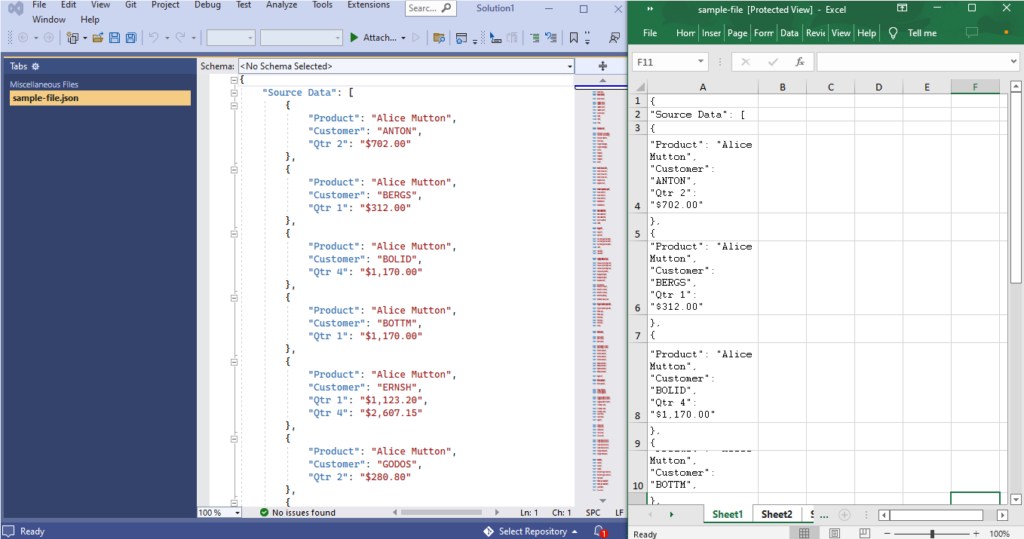Open the Debug menu in Visual Studio
Screen dimensions: 1024x539
207,5
